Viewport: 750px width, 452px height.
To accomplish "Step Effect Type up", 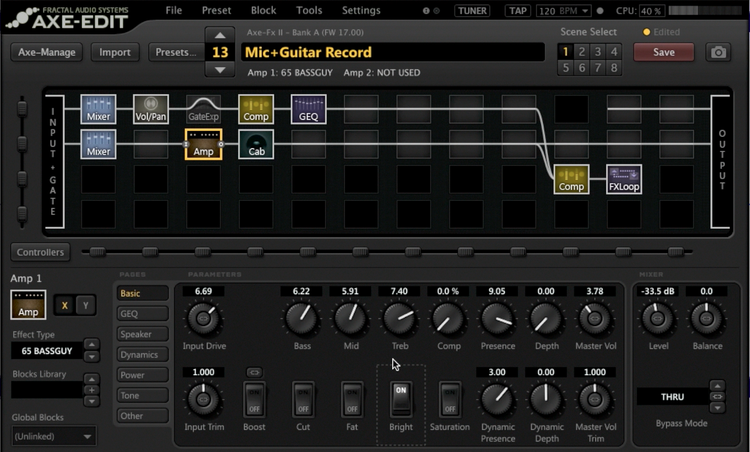I will coord(91,344).
